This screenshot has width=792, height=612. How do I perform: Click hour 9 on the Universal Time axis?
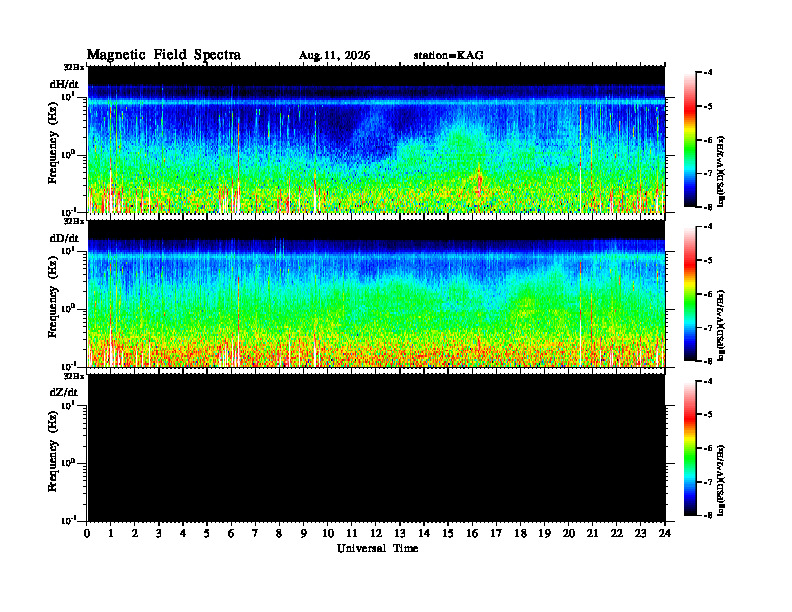pyautogui.click(x=303, y=534)
